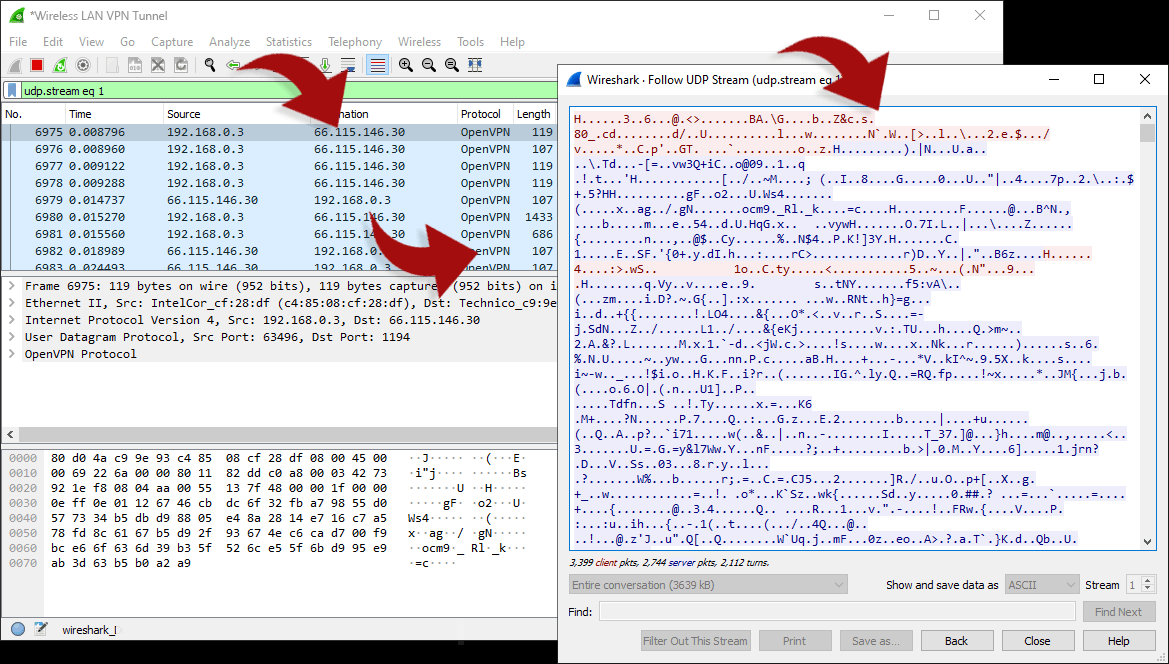This screenshot has width=1169, height=664.
Task: Click the expert information status circle icon
Action: 18,630
